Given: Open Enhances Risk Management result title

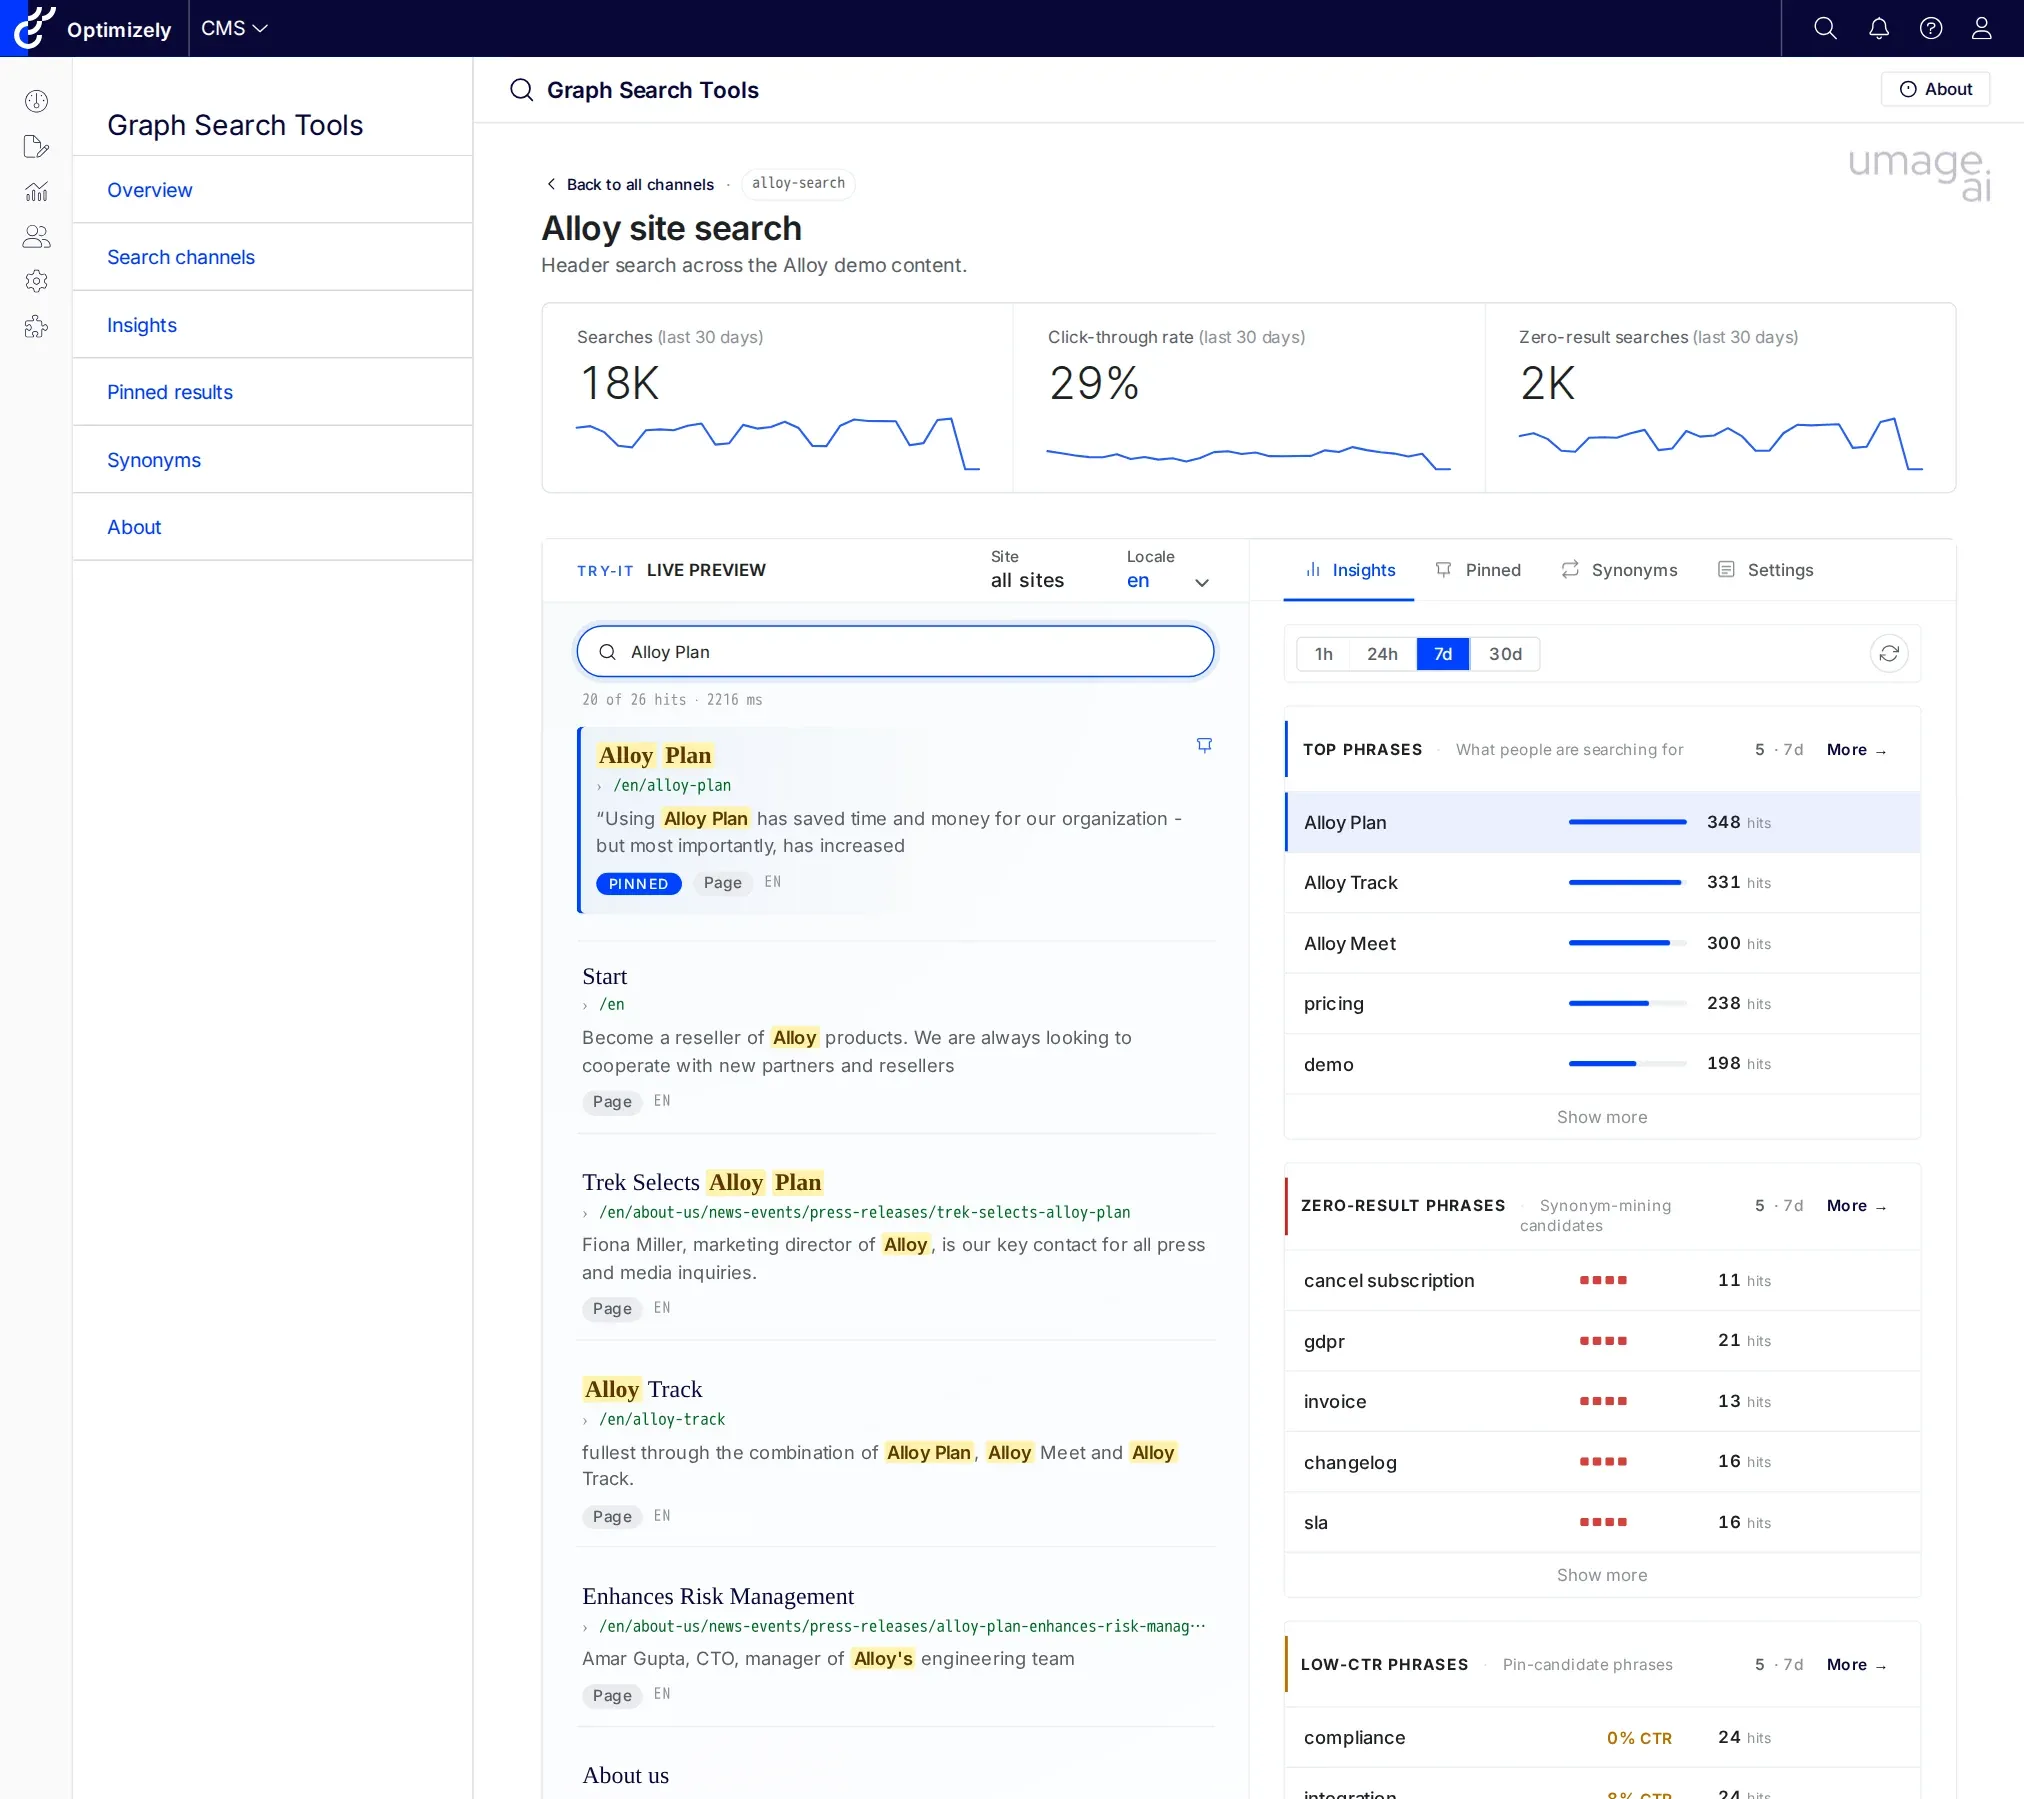Looking at the screenshot, I should coord(718,1596).
